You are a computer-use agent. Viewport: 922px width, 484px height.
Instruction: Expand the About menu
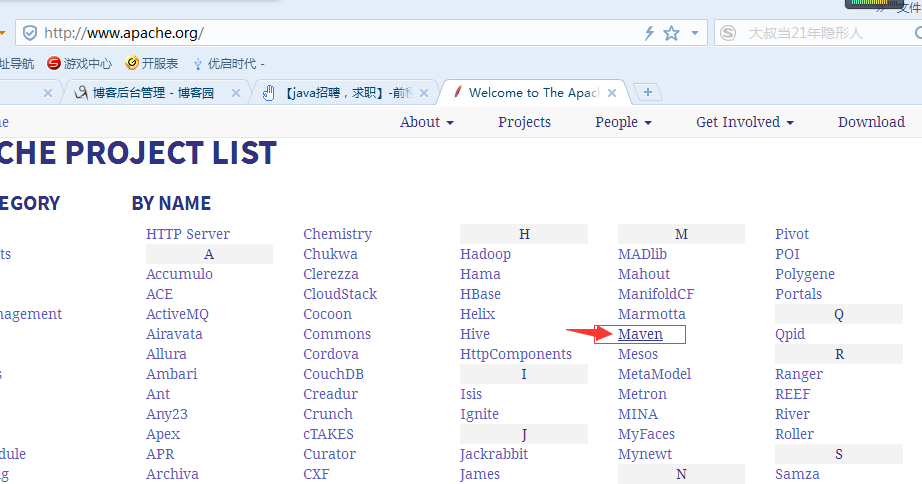427,122
